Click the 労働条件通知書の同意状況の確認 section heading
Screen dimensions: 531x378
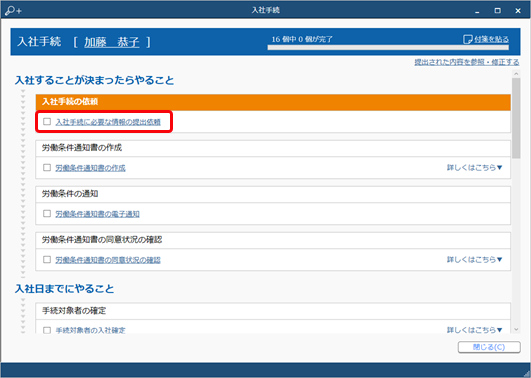pyautogui.click(x=102, y=240)
